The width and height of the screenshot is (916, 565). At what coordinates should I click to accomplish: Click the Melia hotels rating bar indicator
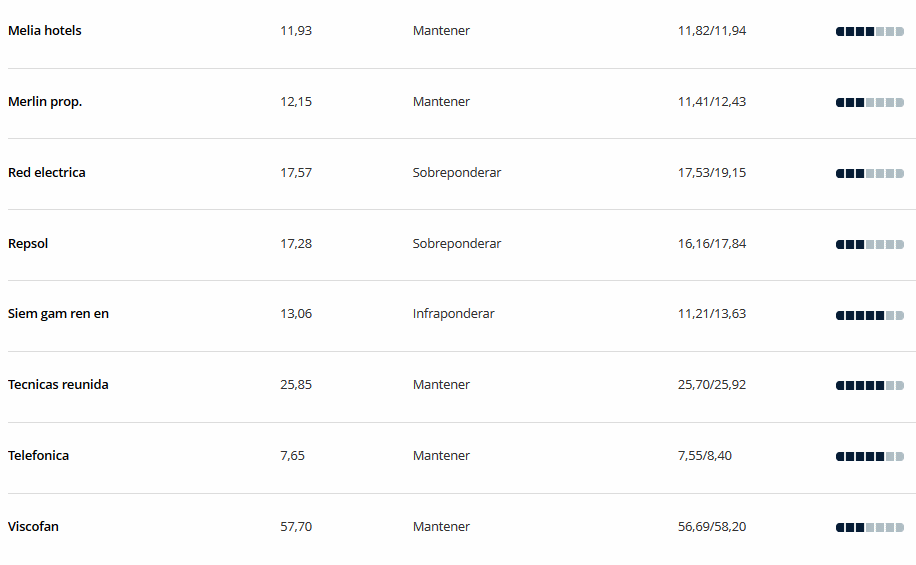(x=870, y=32)
